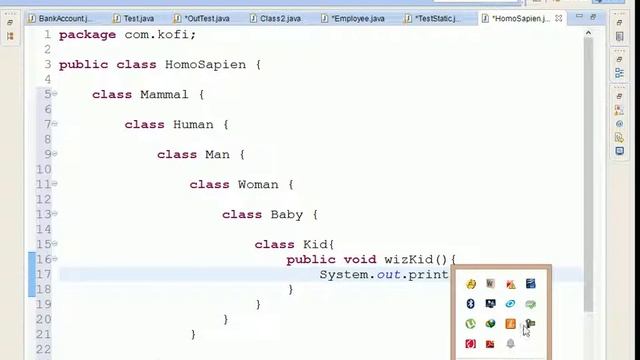Click the yellow gear tray icon

pyautogui.click(x=471, y=284)
